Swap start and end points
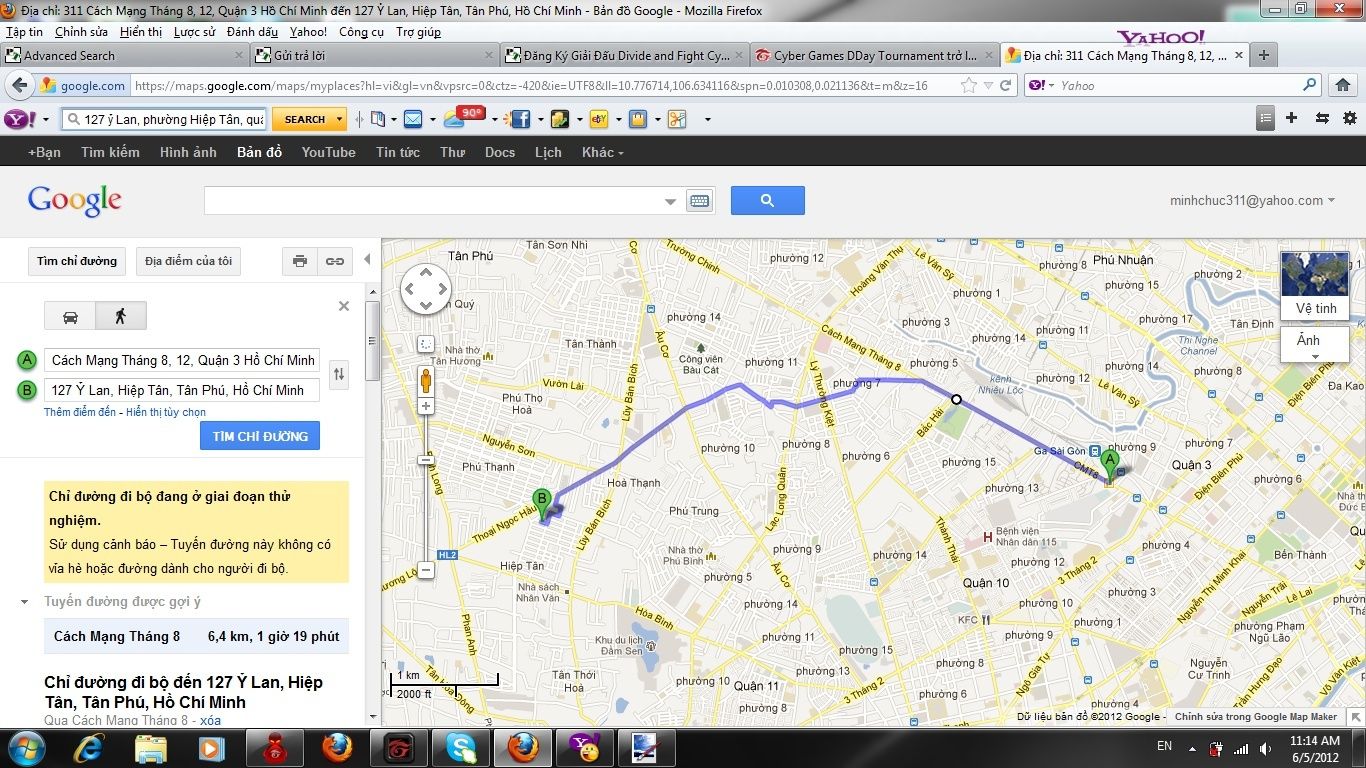1366x768 pixels. 340,374
